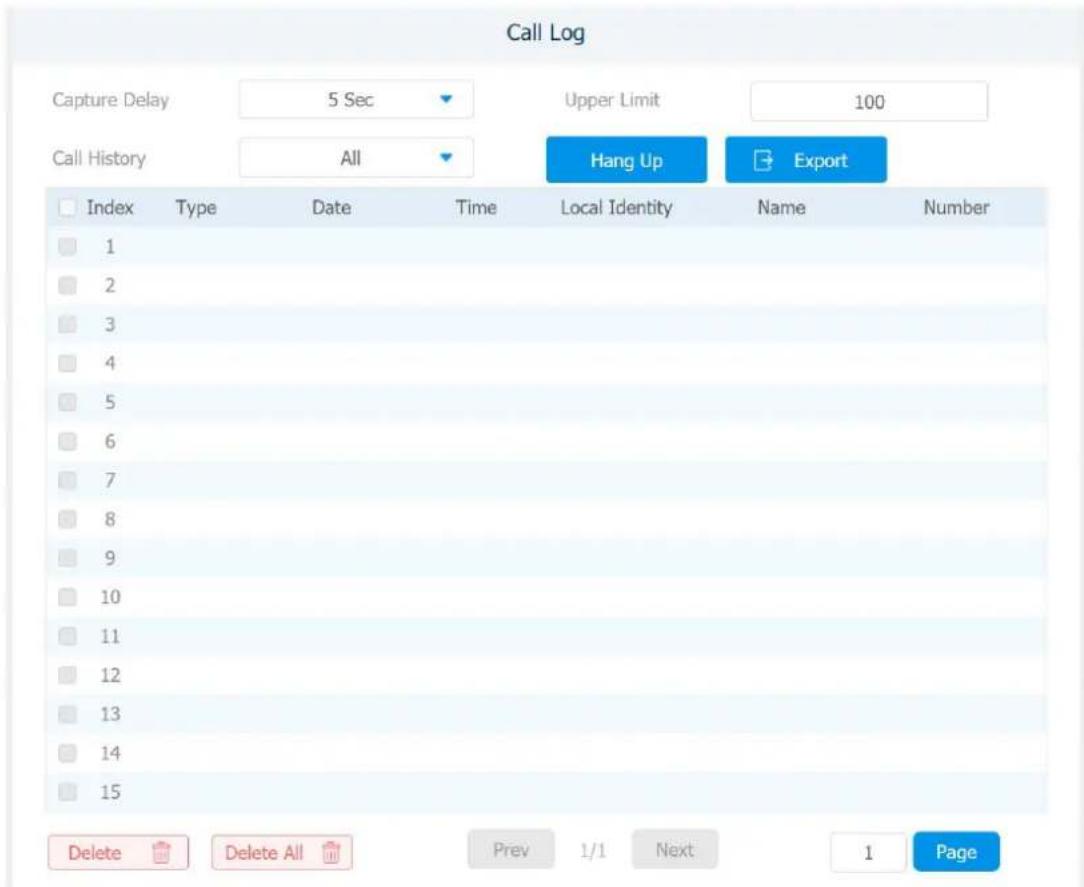Image resolution: width=1084 pixels, height=887 pixels.
Task: Click the page number input field
Action: tap(868, 852)
